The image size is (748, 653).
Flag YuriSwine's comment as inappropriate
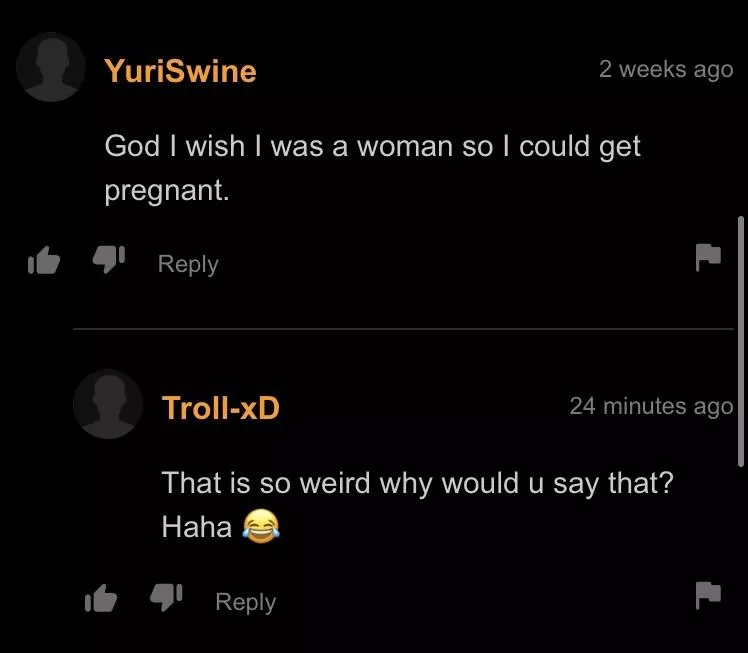coord(708,257)
